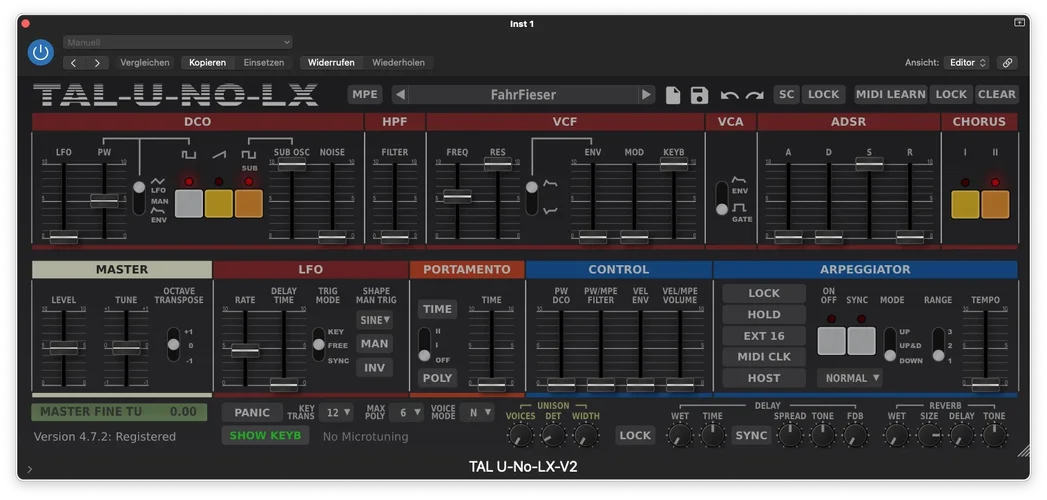Click the SC button
1047x500 pixels.
[787, 95]
